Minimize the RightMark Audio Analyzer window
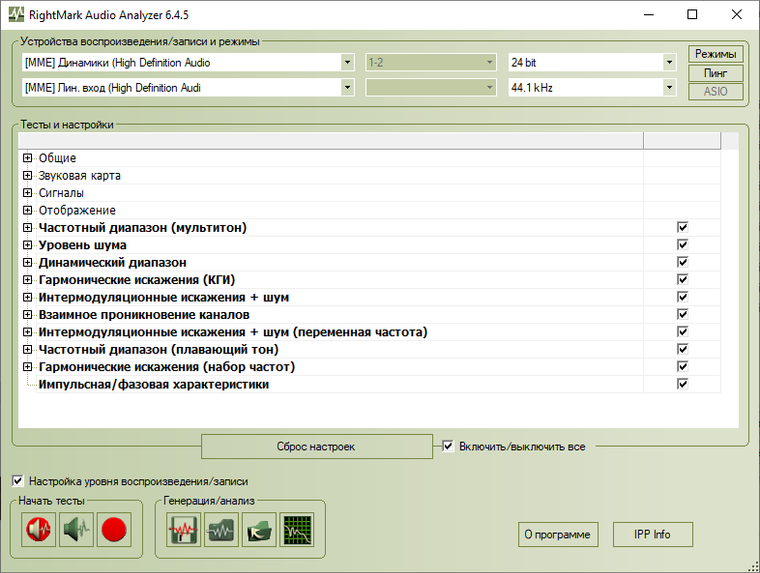The image size is (760, 573). pos(649,15)
